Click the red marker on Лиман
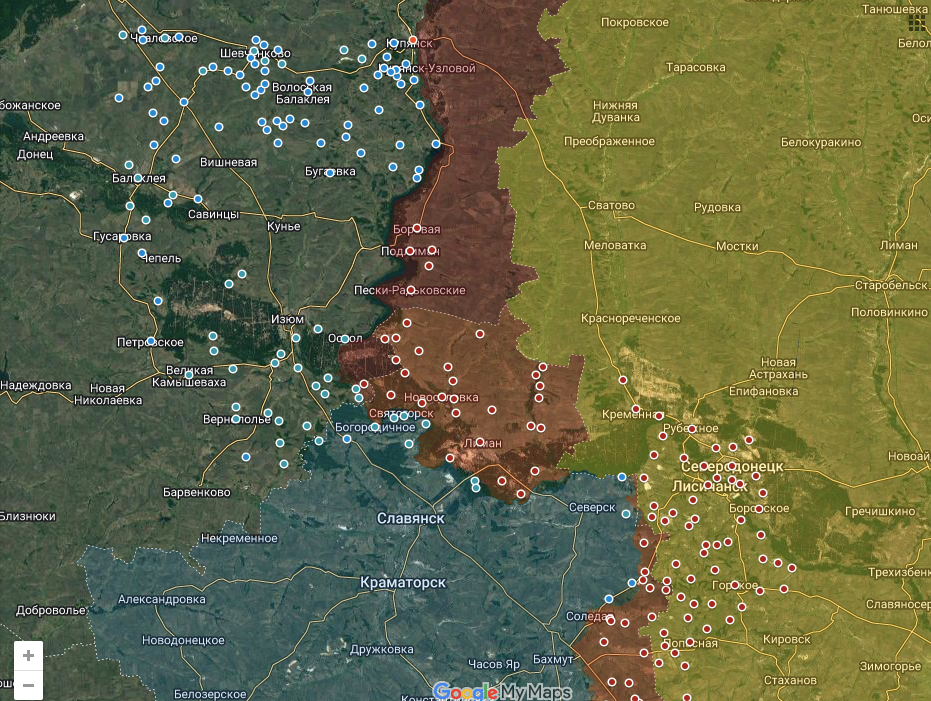Image resolution: width=931 pixels, height=701 pixels. pyautogui.click(x=480, y=441)
